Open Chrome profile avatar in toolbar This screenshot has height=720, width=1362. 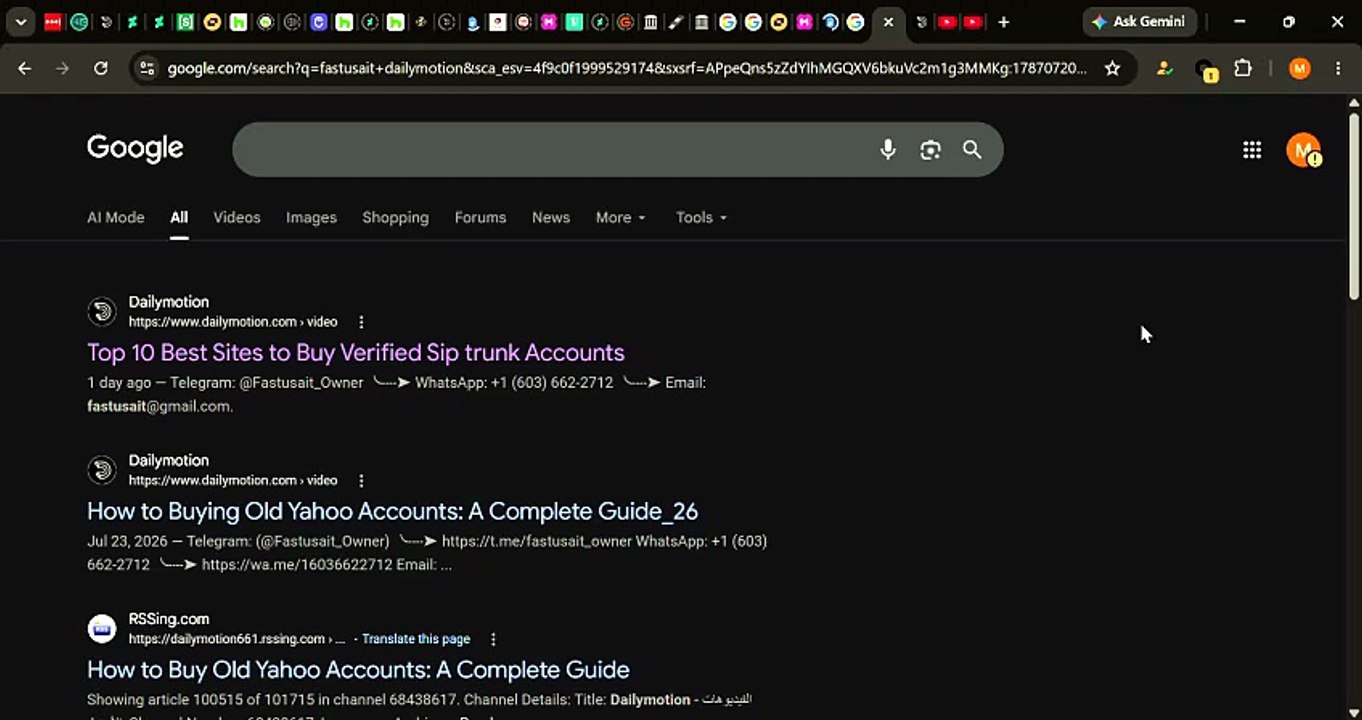tap(1299, 68)
